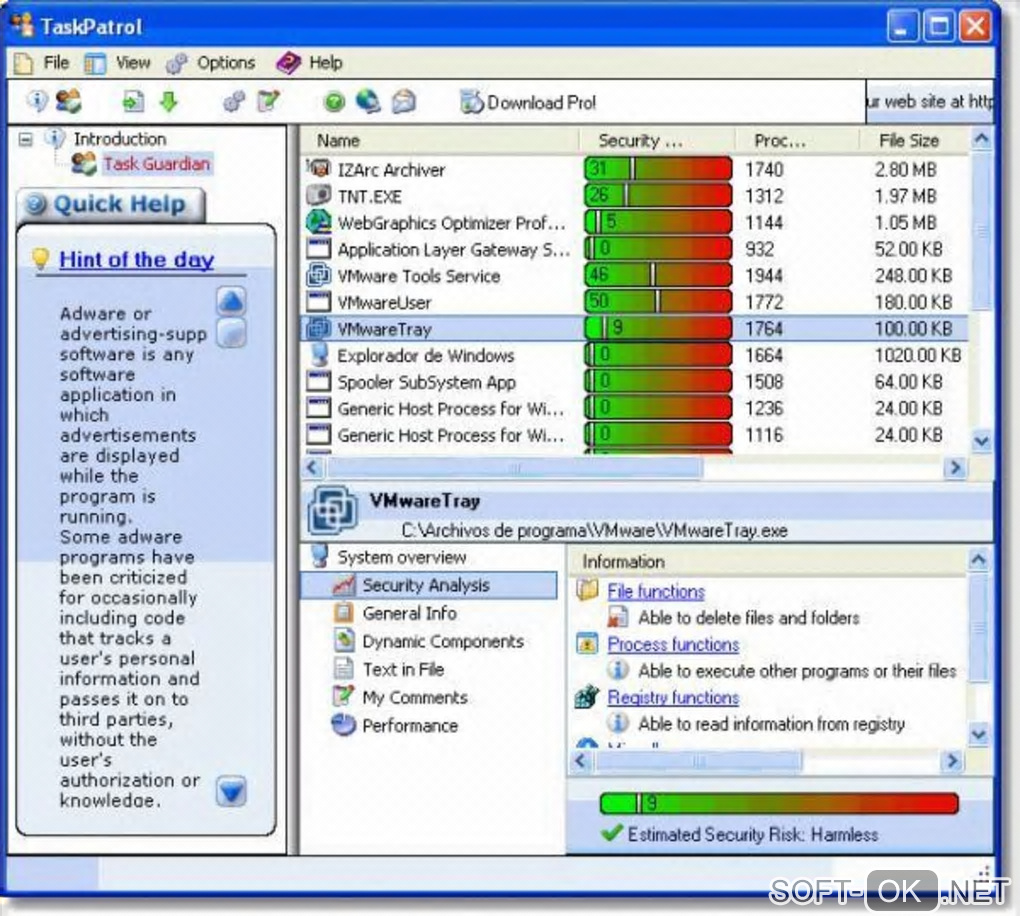The image size is (1020, 916).
Task: Click the Download Pro! button
Action: tap(528, 102)
